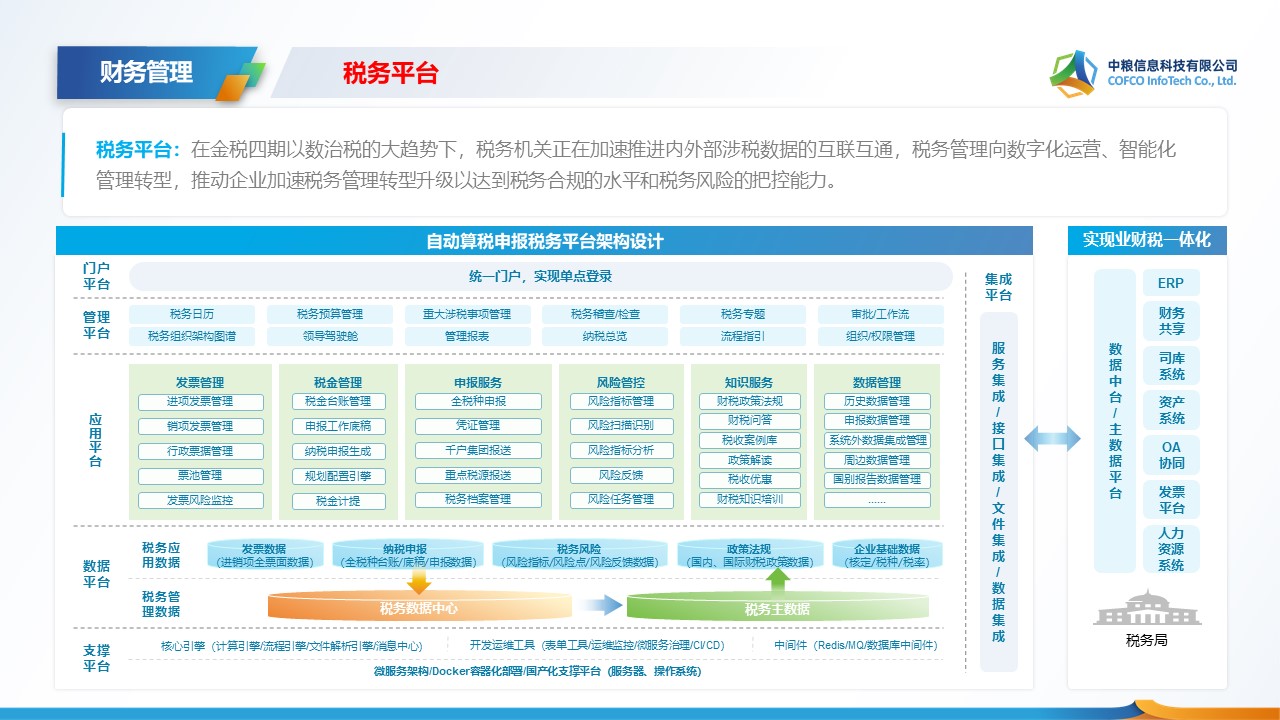
Task: Select the red 税务平台 title
Action: click(x=390, y=73)
